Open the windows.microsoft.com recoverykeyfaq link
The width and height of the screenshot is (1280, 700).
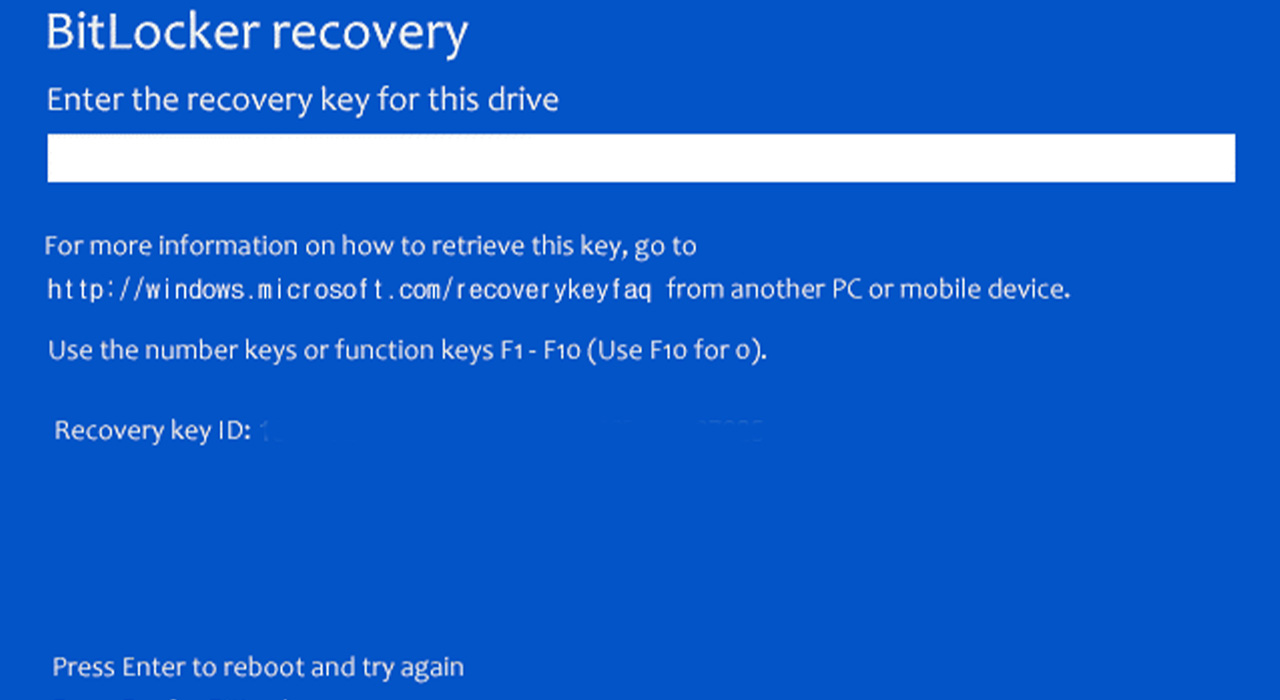click(x=350, y=290)
